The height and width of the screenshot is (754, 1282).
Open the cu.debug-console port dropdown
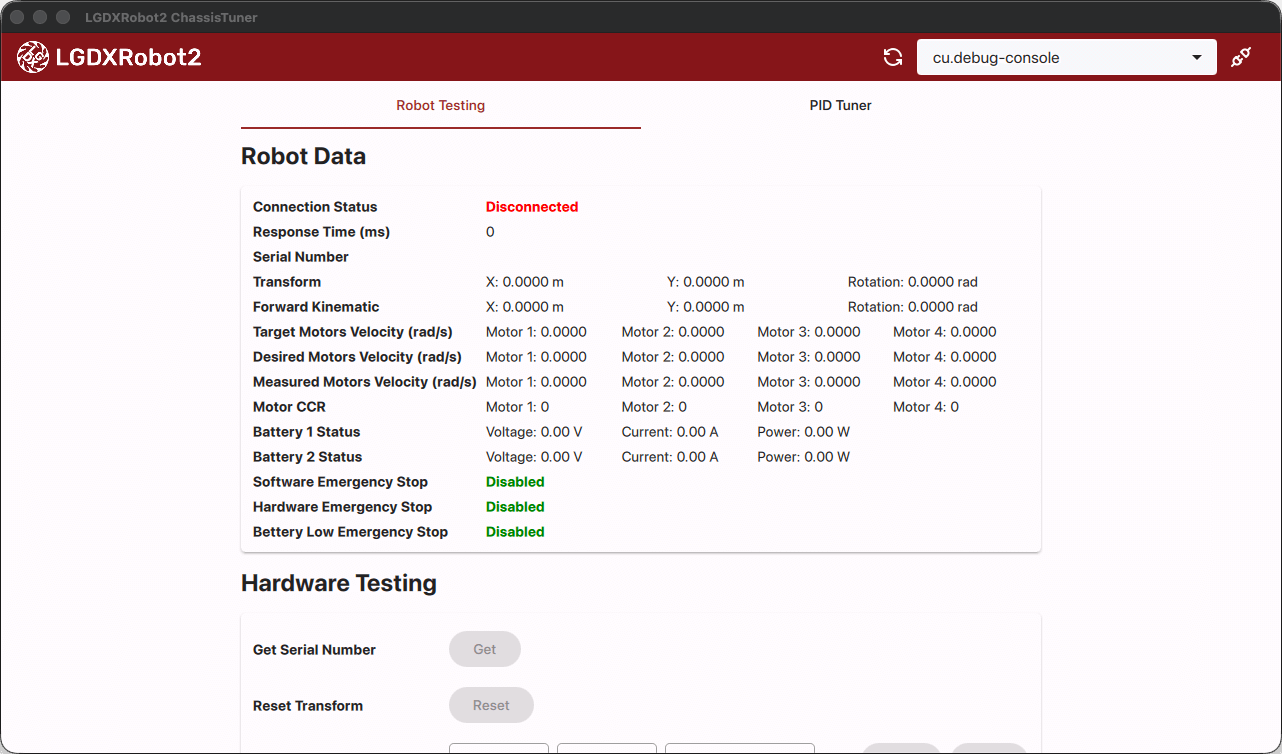pyautogui.click(x=1066, y=57)
